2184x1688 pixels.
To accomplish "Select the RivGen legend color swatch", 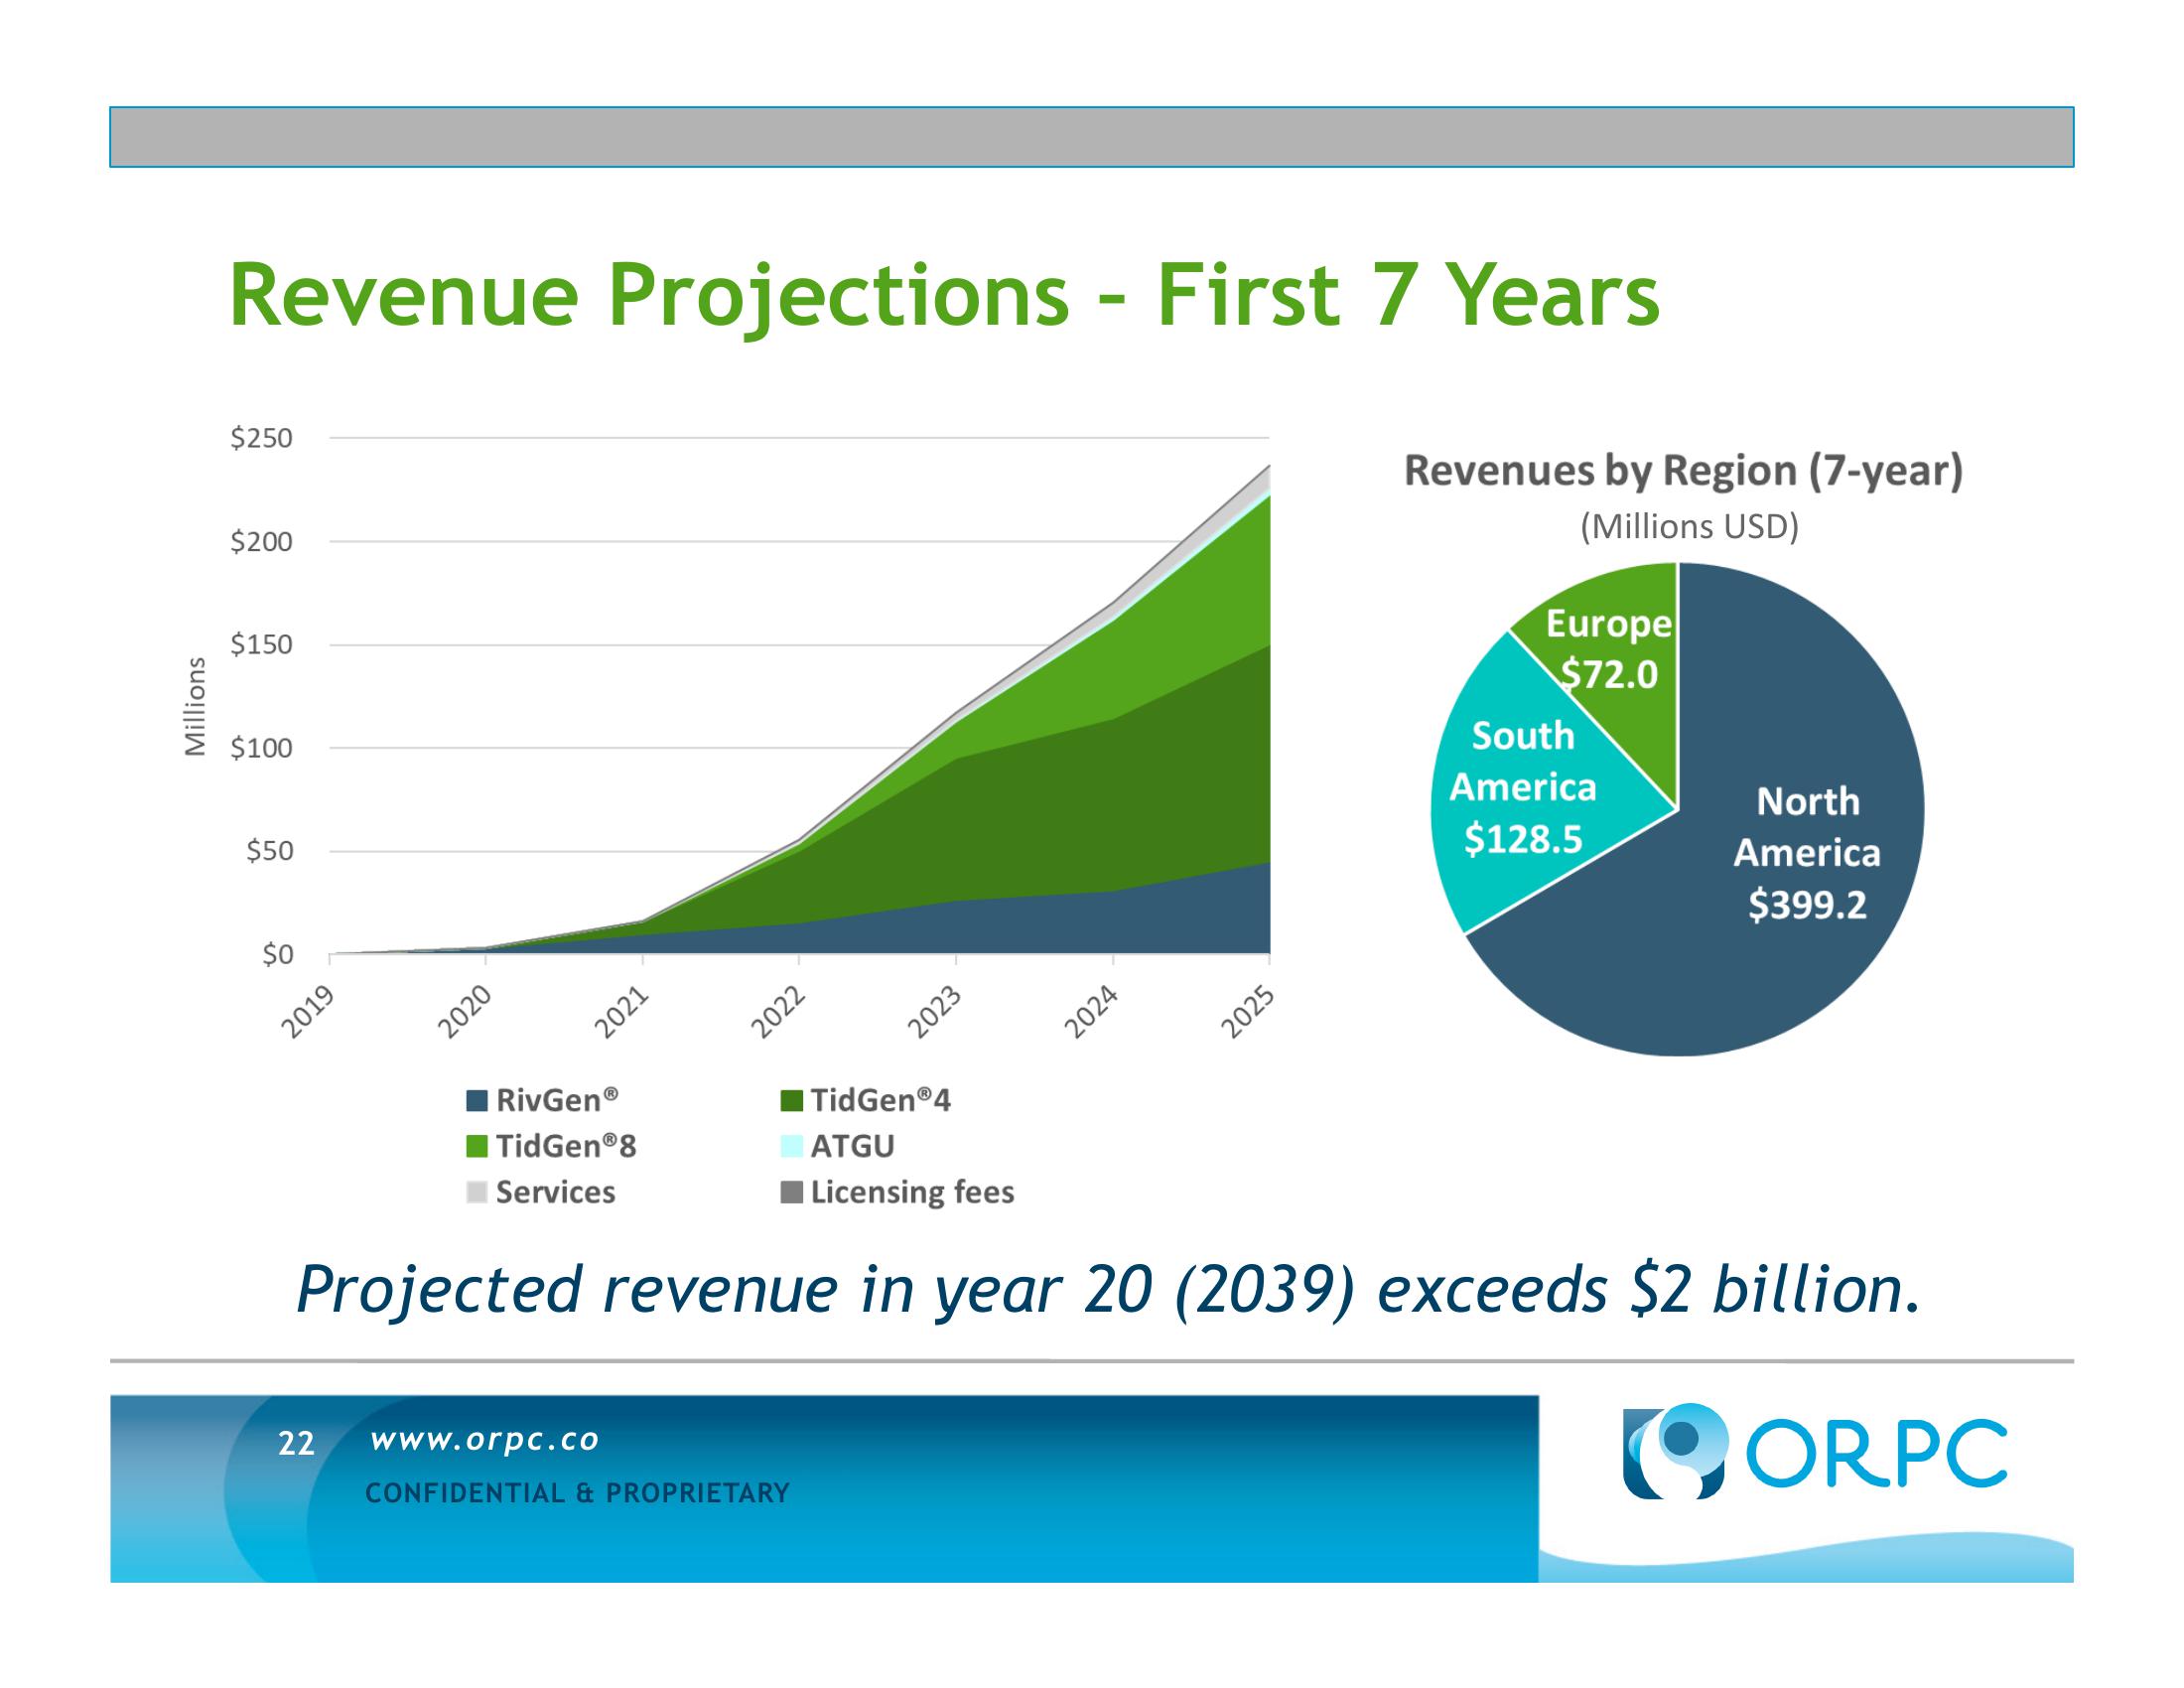I will (x=477, y=1101).
